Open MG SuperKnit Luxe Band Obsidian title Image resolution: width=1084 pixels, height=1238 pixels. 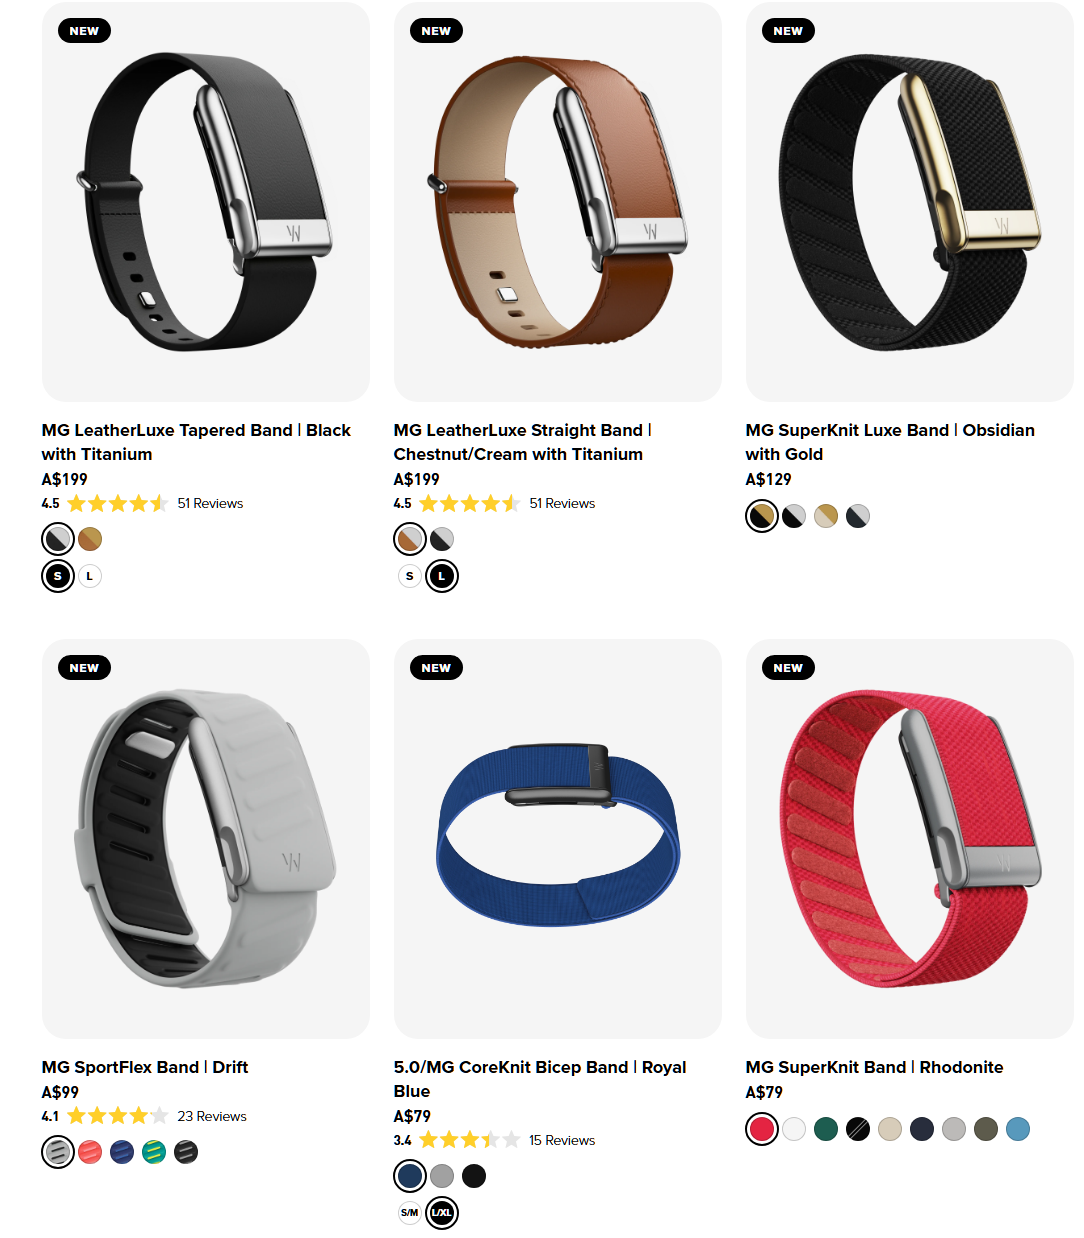tap(890, 442)
